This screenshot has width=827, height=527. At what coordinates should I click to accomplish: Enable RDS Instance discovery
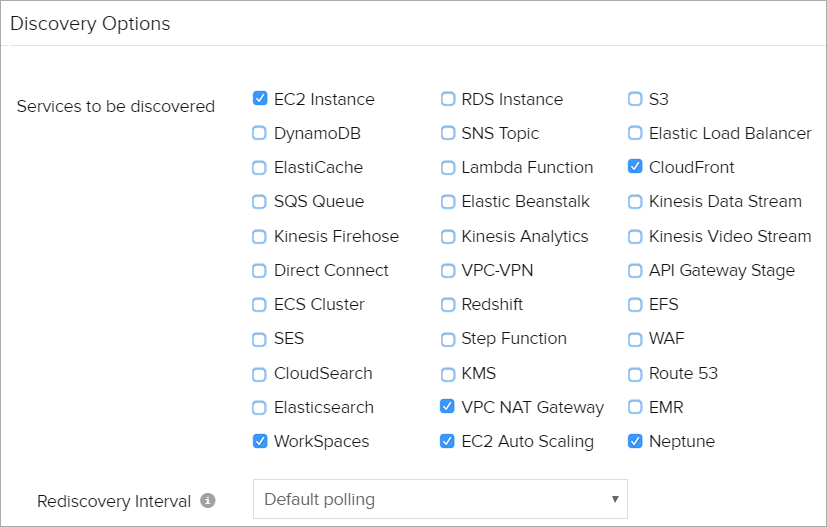(x=448, y=99)
